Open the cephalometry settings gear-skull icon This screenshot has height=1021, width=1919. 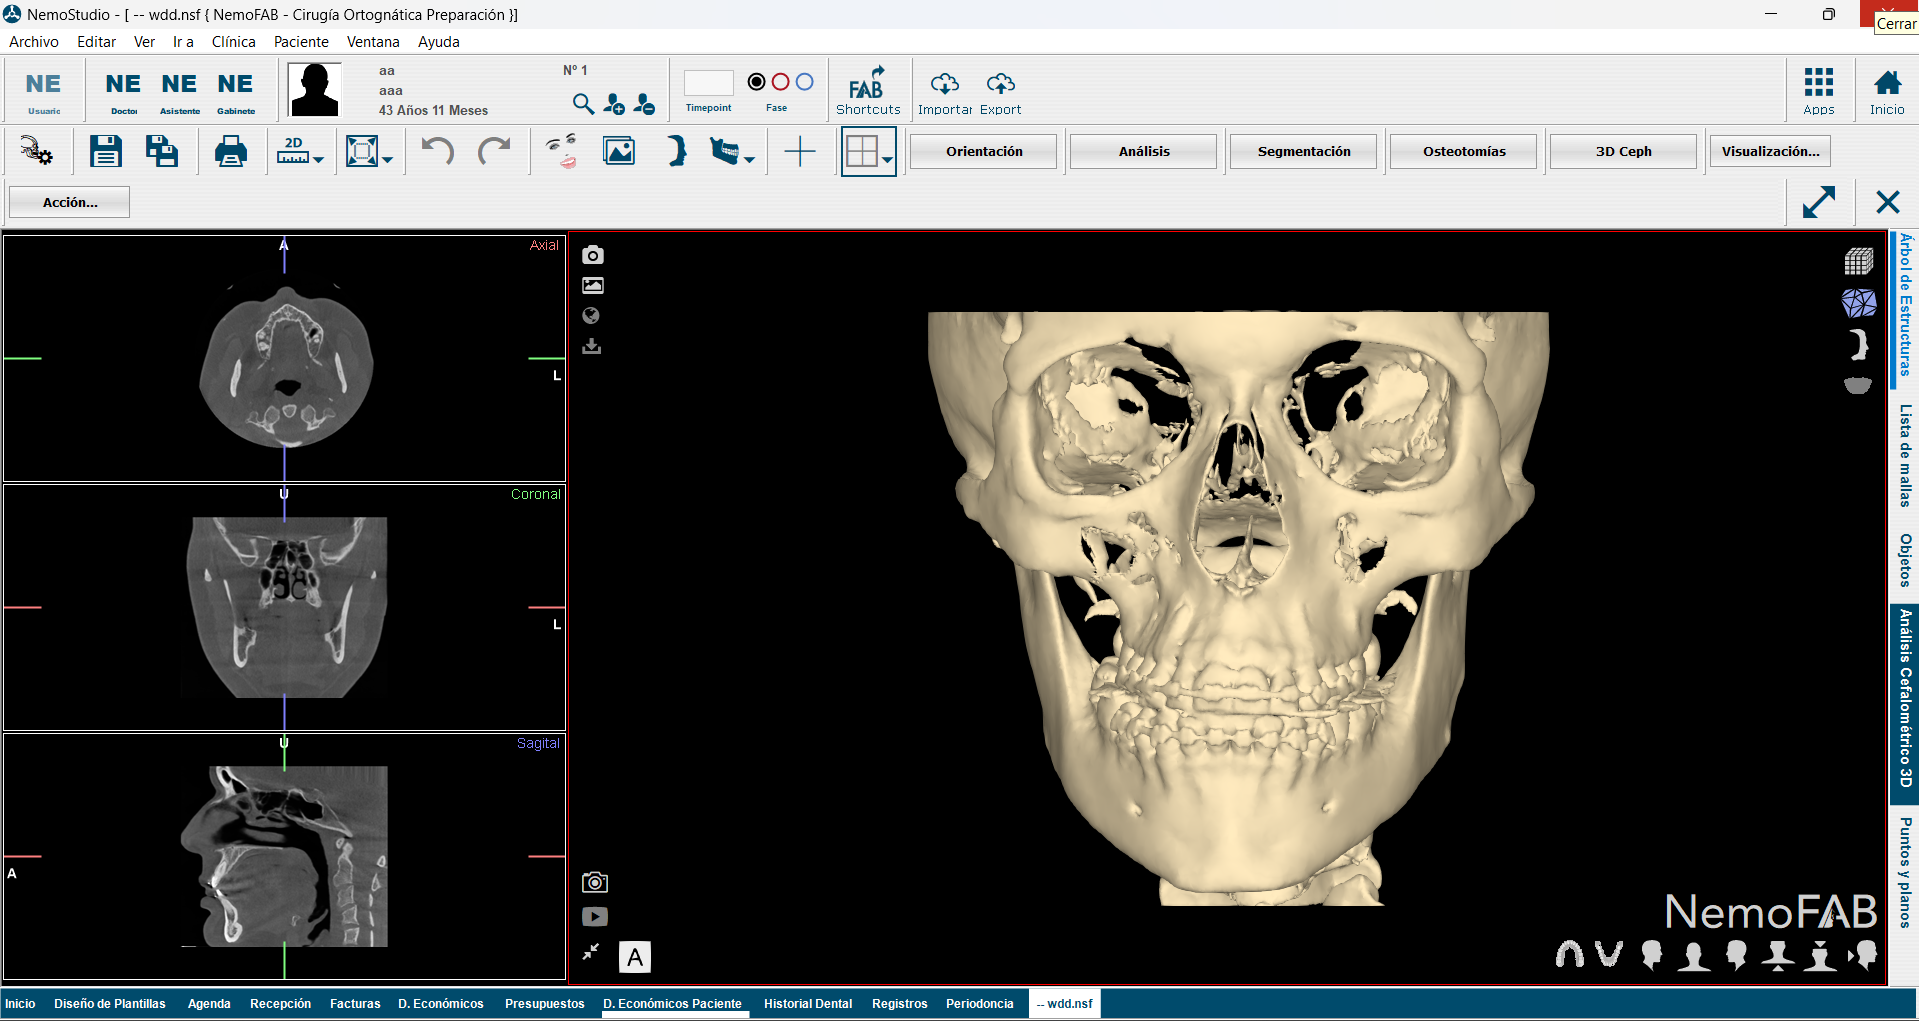click(x=37, y=151)
